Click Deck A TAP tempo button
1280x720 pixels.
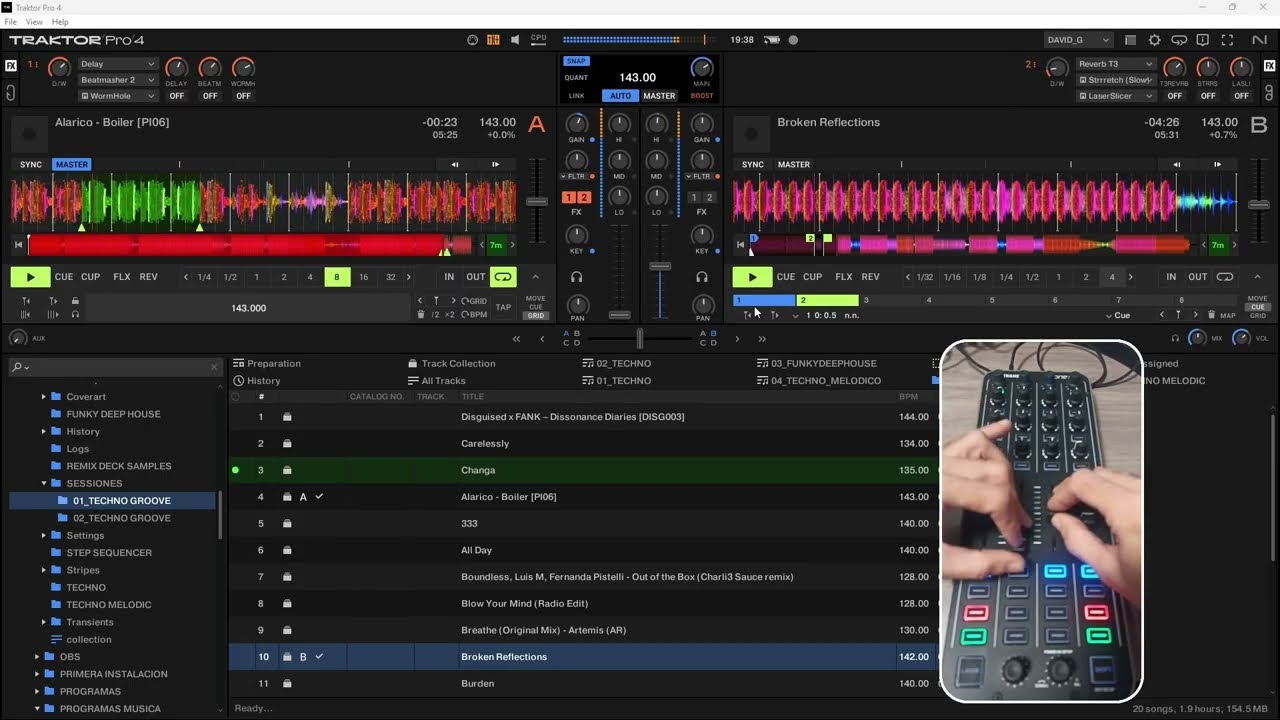(504, 308)
